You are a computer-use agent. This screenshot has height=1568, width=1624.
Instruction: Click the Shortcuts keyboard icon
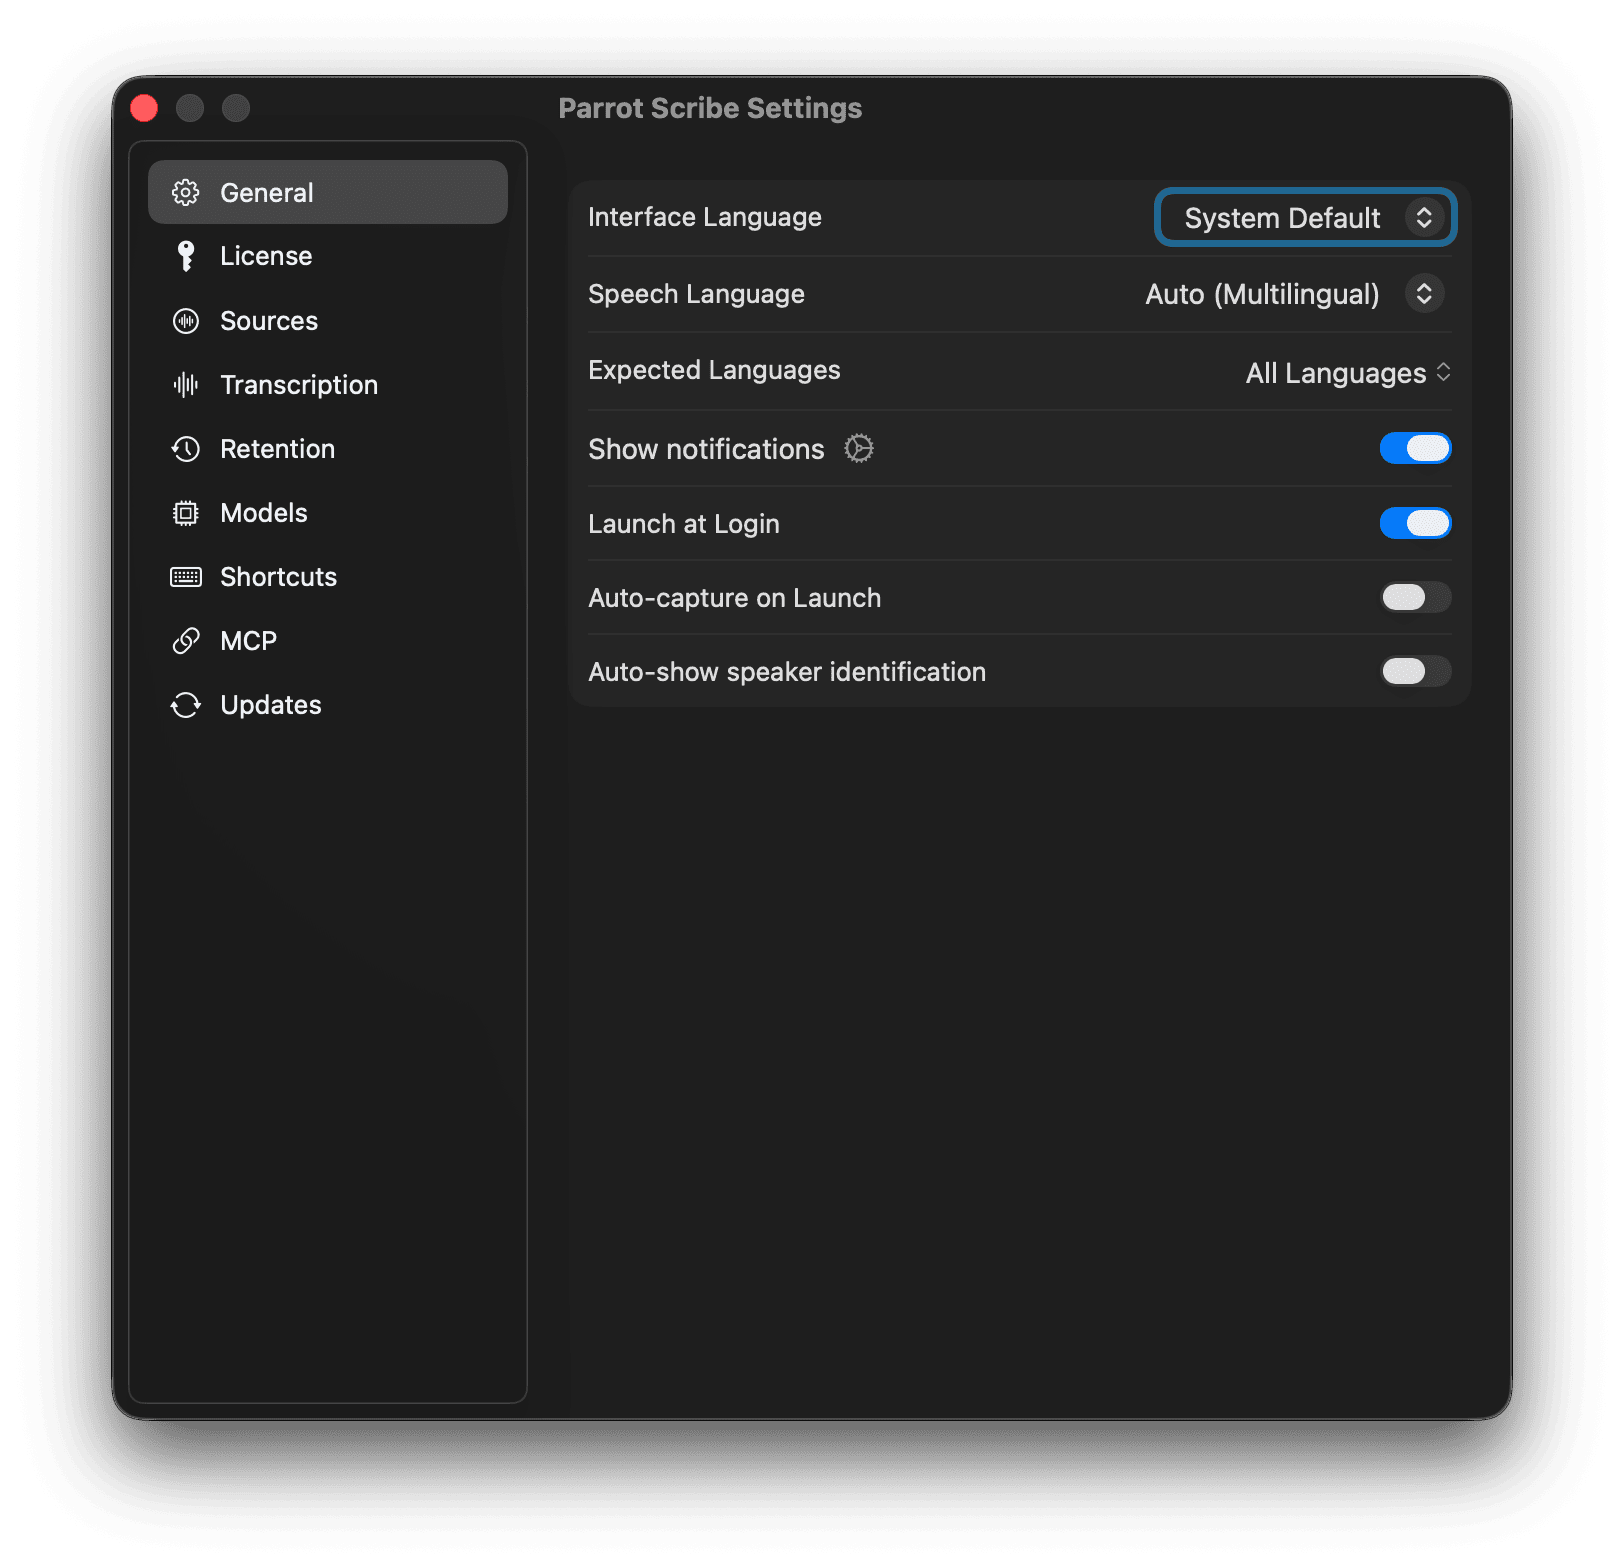(x=186, y=576)
